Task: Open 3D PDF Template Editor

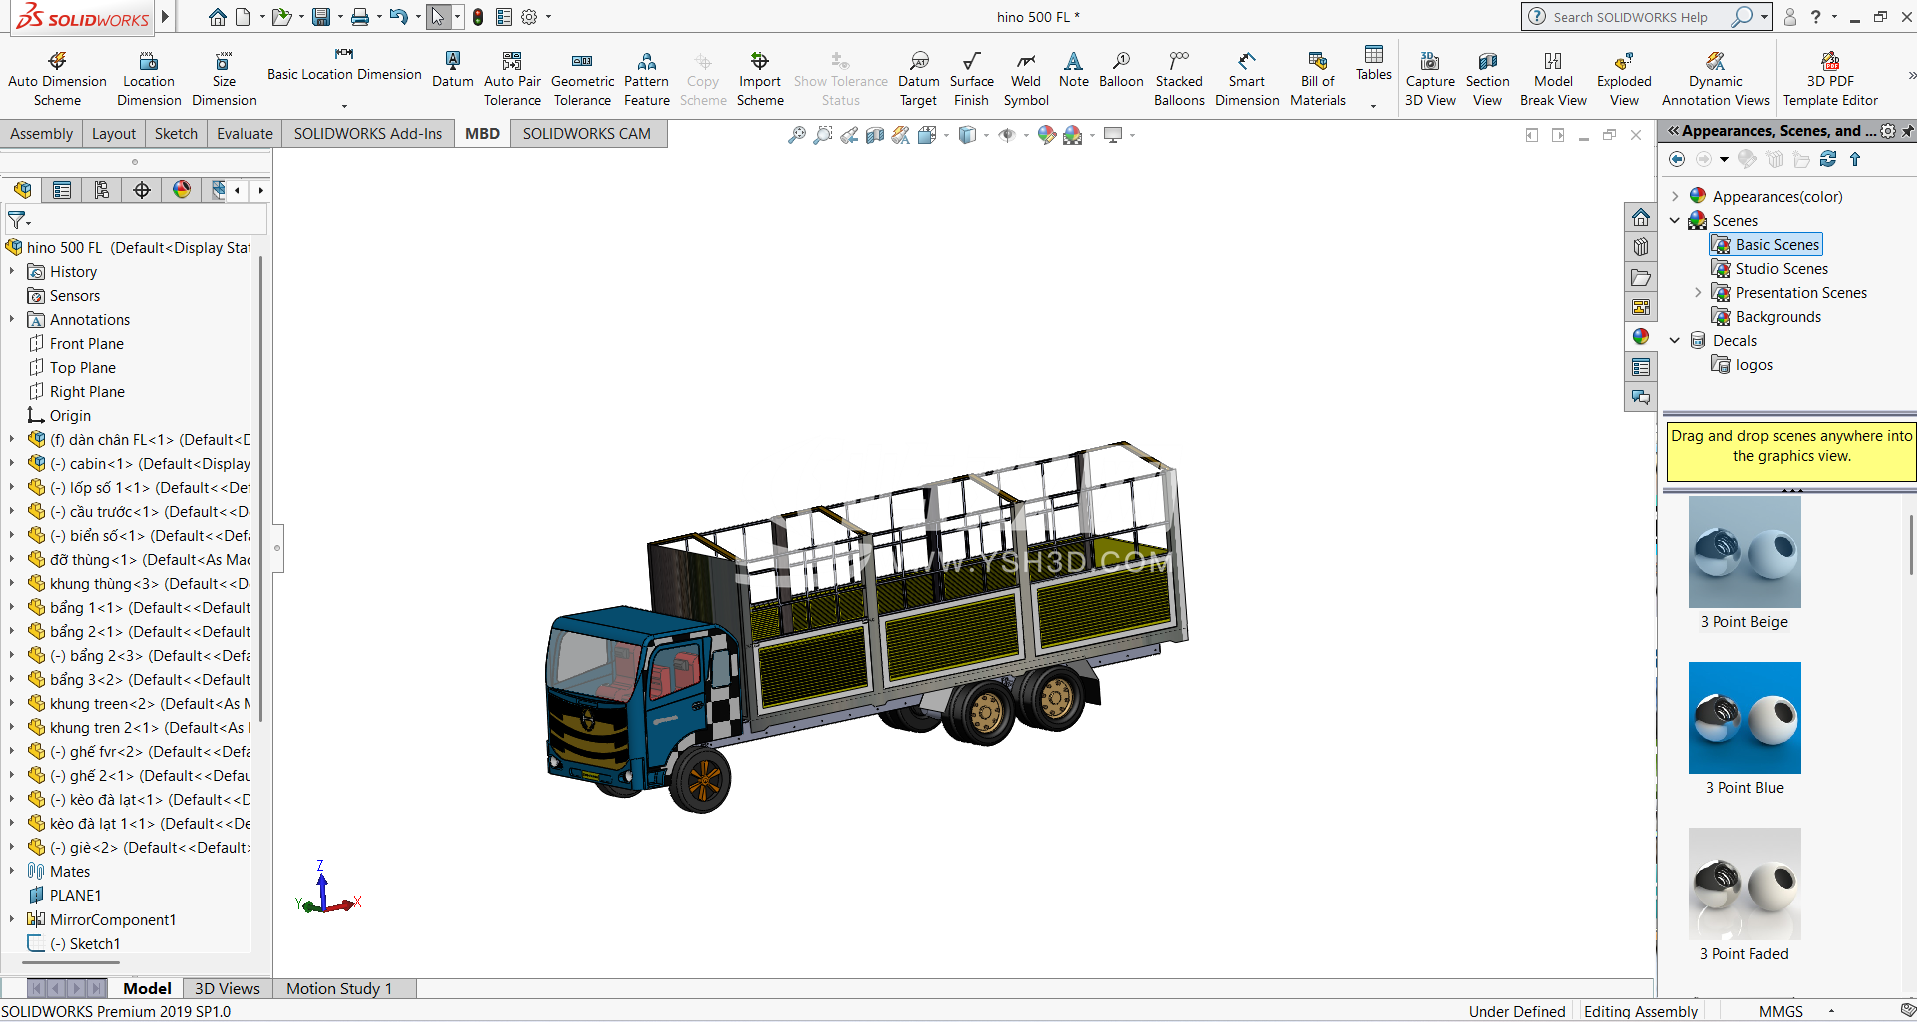Action: click(x=1830, y=79)
